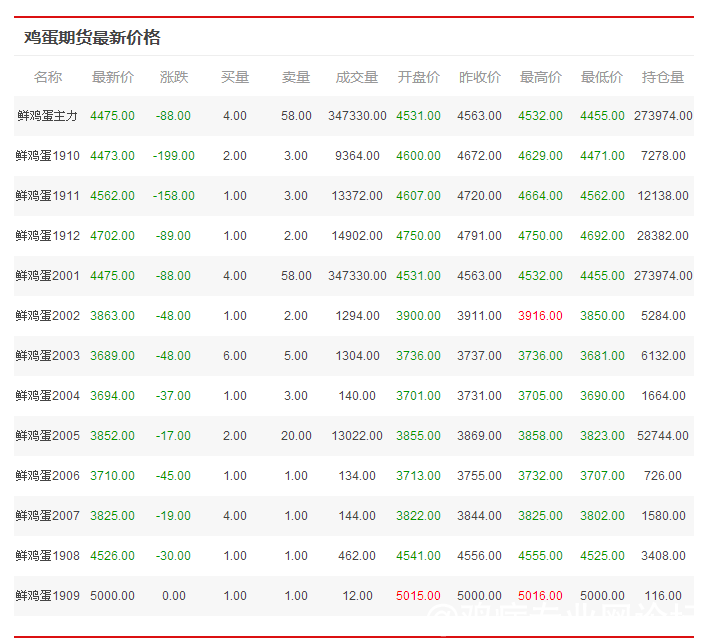Click buy volume 6.00 of 鲜鸡蛋2003
709x644 pixels.
coord(235,356)
